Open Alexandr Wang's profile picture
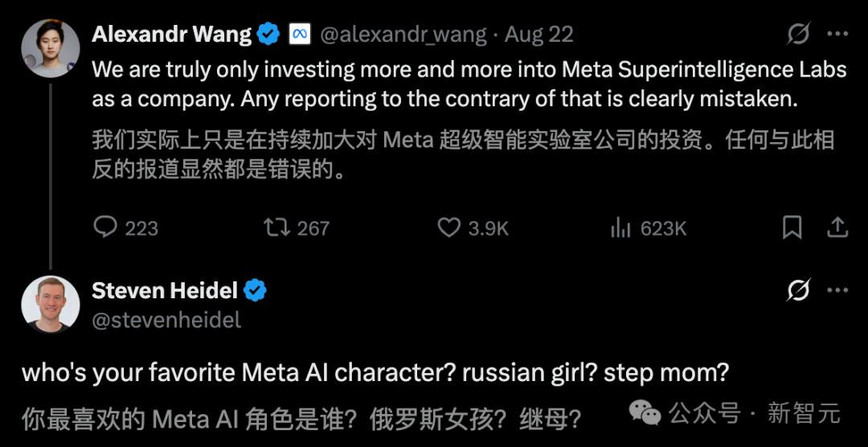868x447 pixels. (50, 48)
